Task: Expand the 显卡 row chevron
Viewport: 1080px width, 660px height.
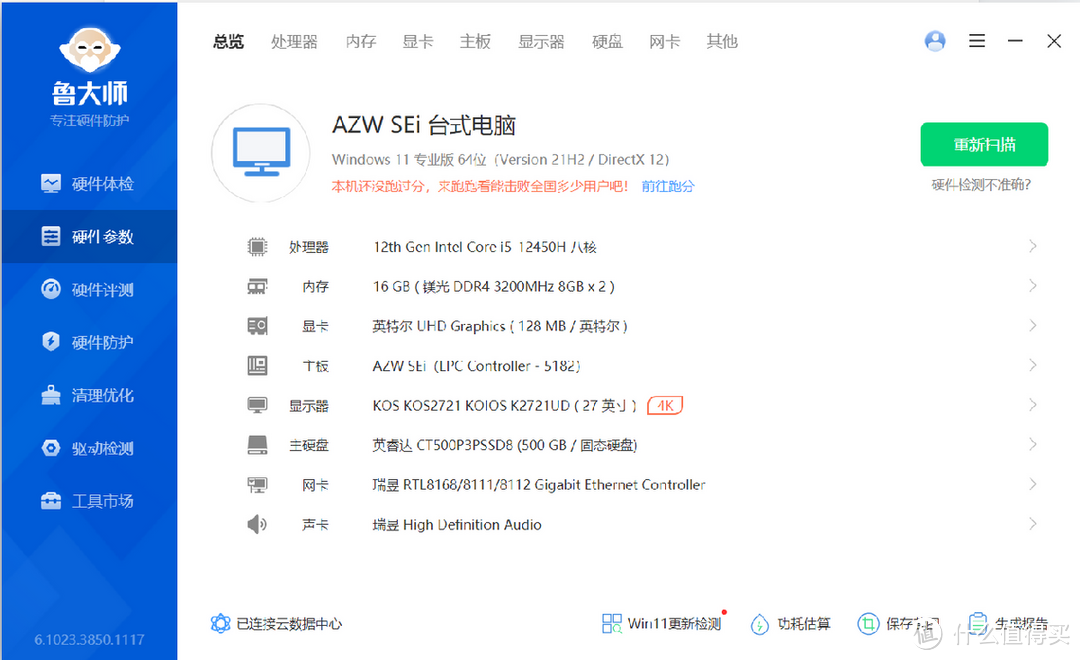Action: (x=1032, y=325)
